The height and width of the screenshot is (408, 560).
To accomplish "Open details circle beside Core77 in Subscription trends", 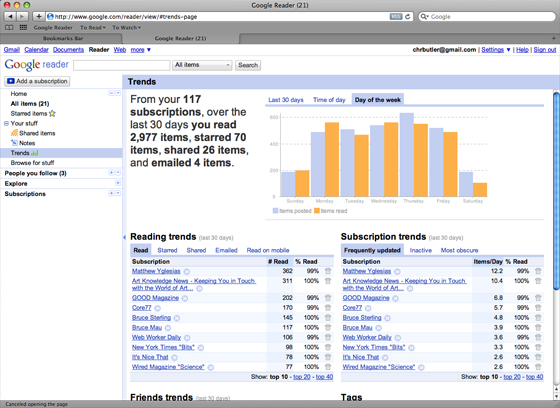I will pyautogui.click(x=368, y=308).
